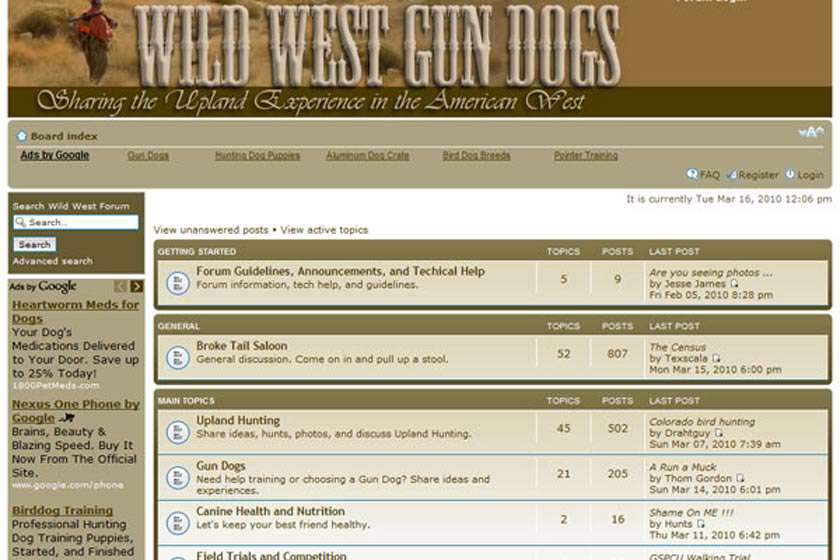The height and width of the screenshot is (560, 840).
Task: Open Advanced search link
Action: [x=52, y=261]
